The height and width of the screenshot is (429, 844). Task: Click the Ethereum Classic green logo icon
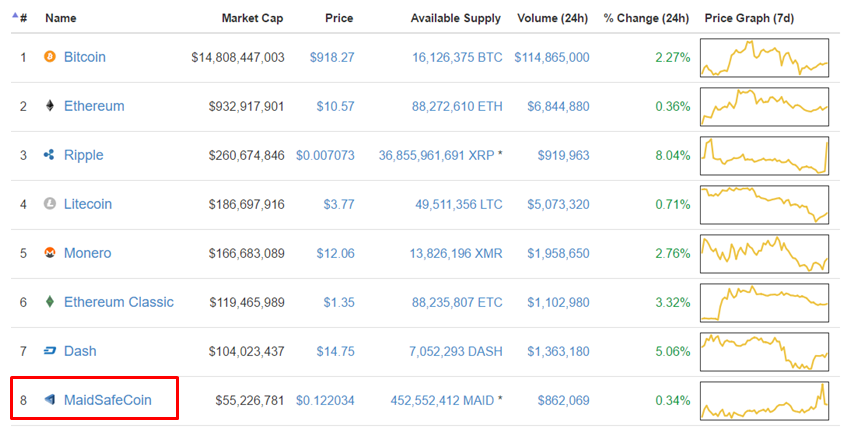[50, 301]
